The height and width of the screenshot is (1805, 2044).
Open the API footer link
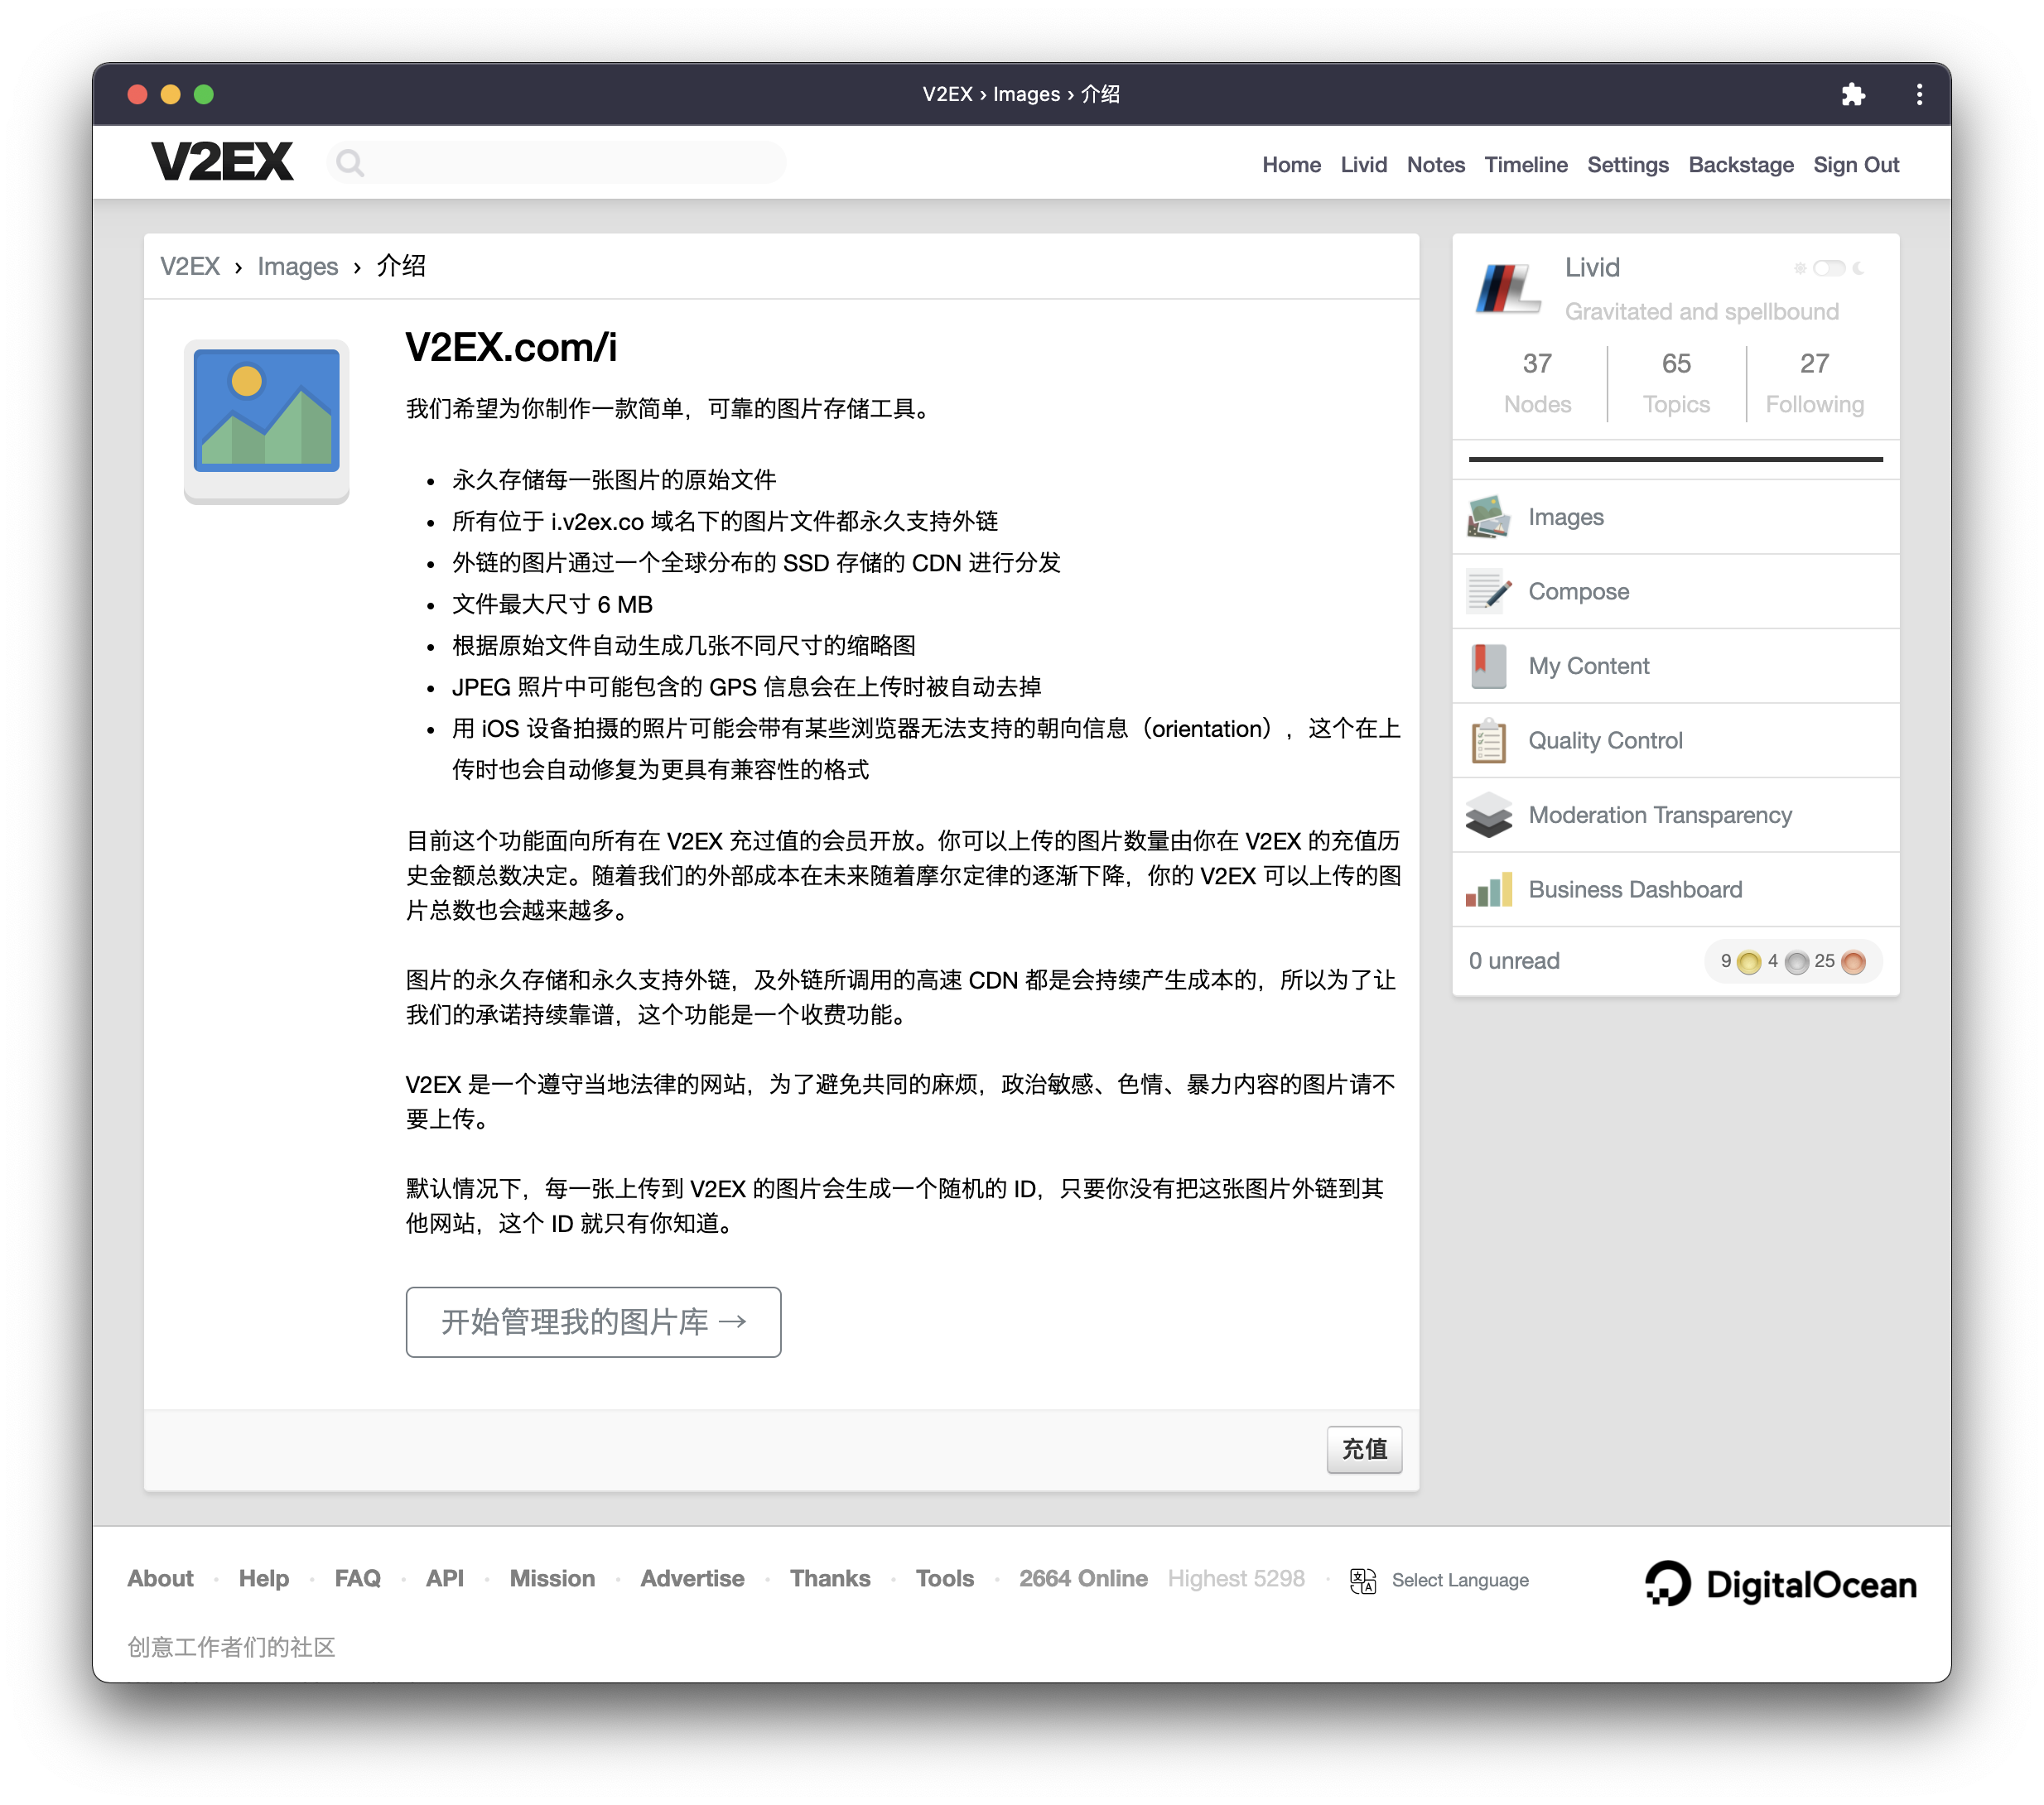(x=445, y=1579)
